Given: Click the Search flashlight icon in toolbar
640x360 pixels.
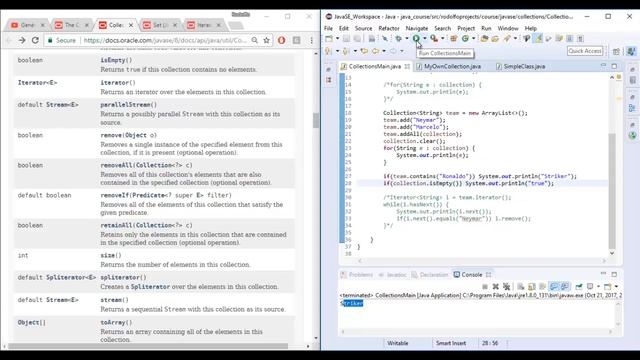Looking at the screenshot, I should pyautogui.click(x=507, y=38).
